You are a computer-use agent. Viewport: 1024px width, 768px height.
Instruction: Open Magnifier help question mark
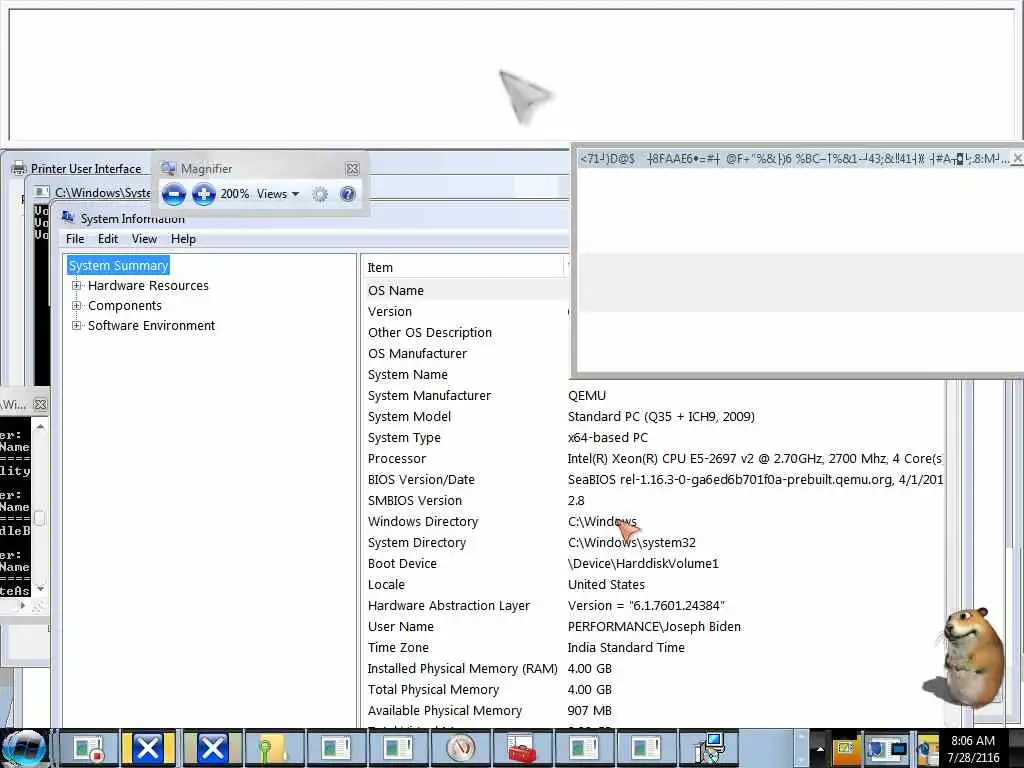(x=348, y=194)
